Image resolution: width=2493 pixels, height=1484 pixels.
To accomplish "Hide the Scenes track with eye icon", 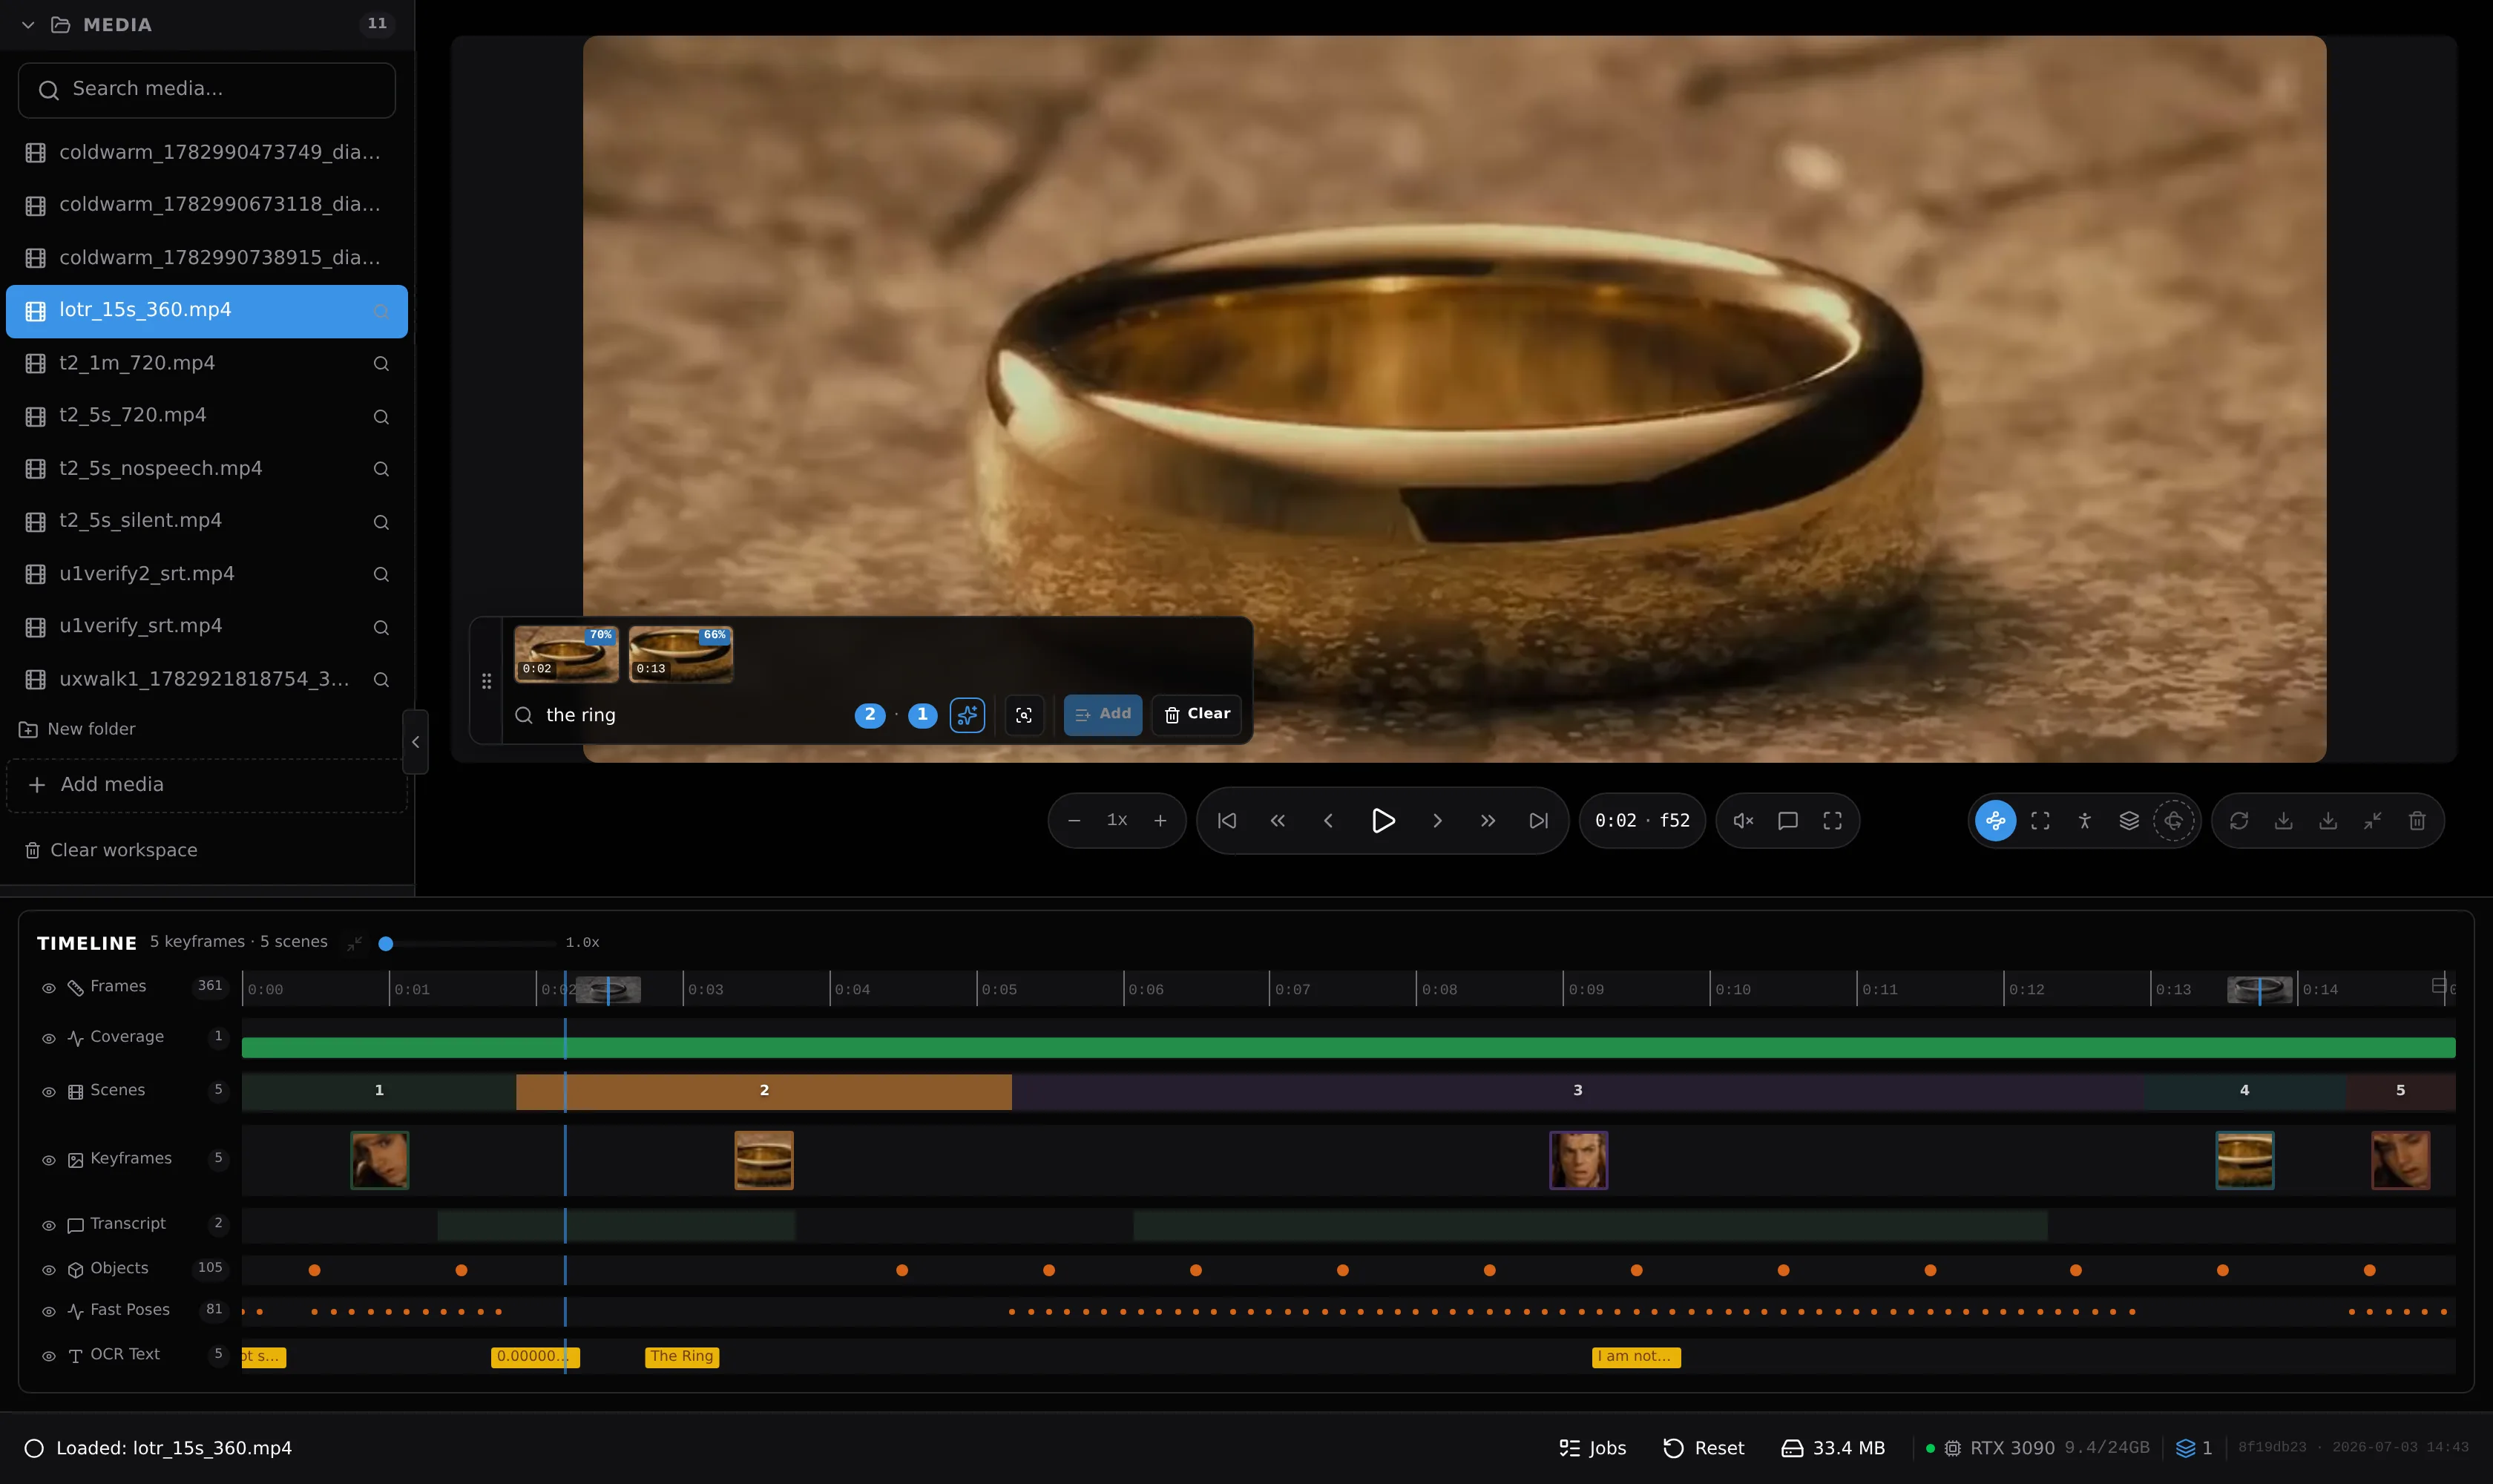I will click(x=48, y=1091).
